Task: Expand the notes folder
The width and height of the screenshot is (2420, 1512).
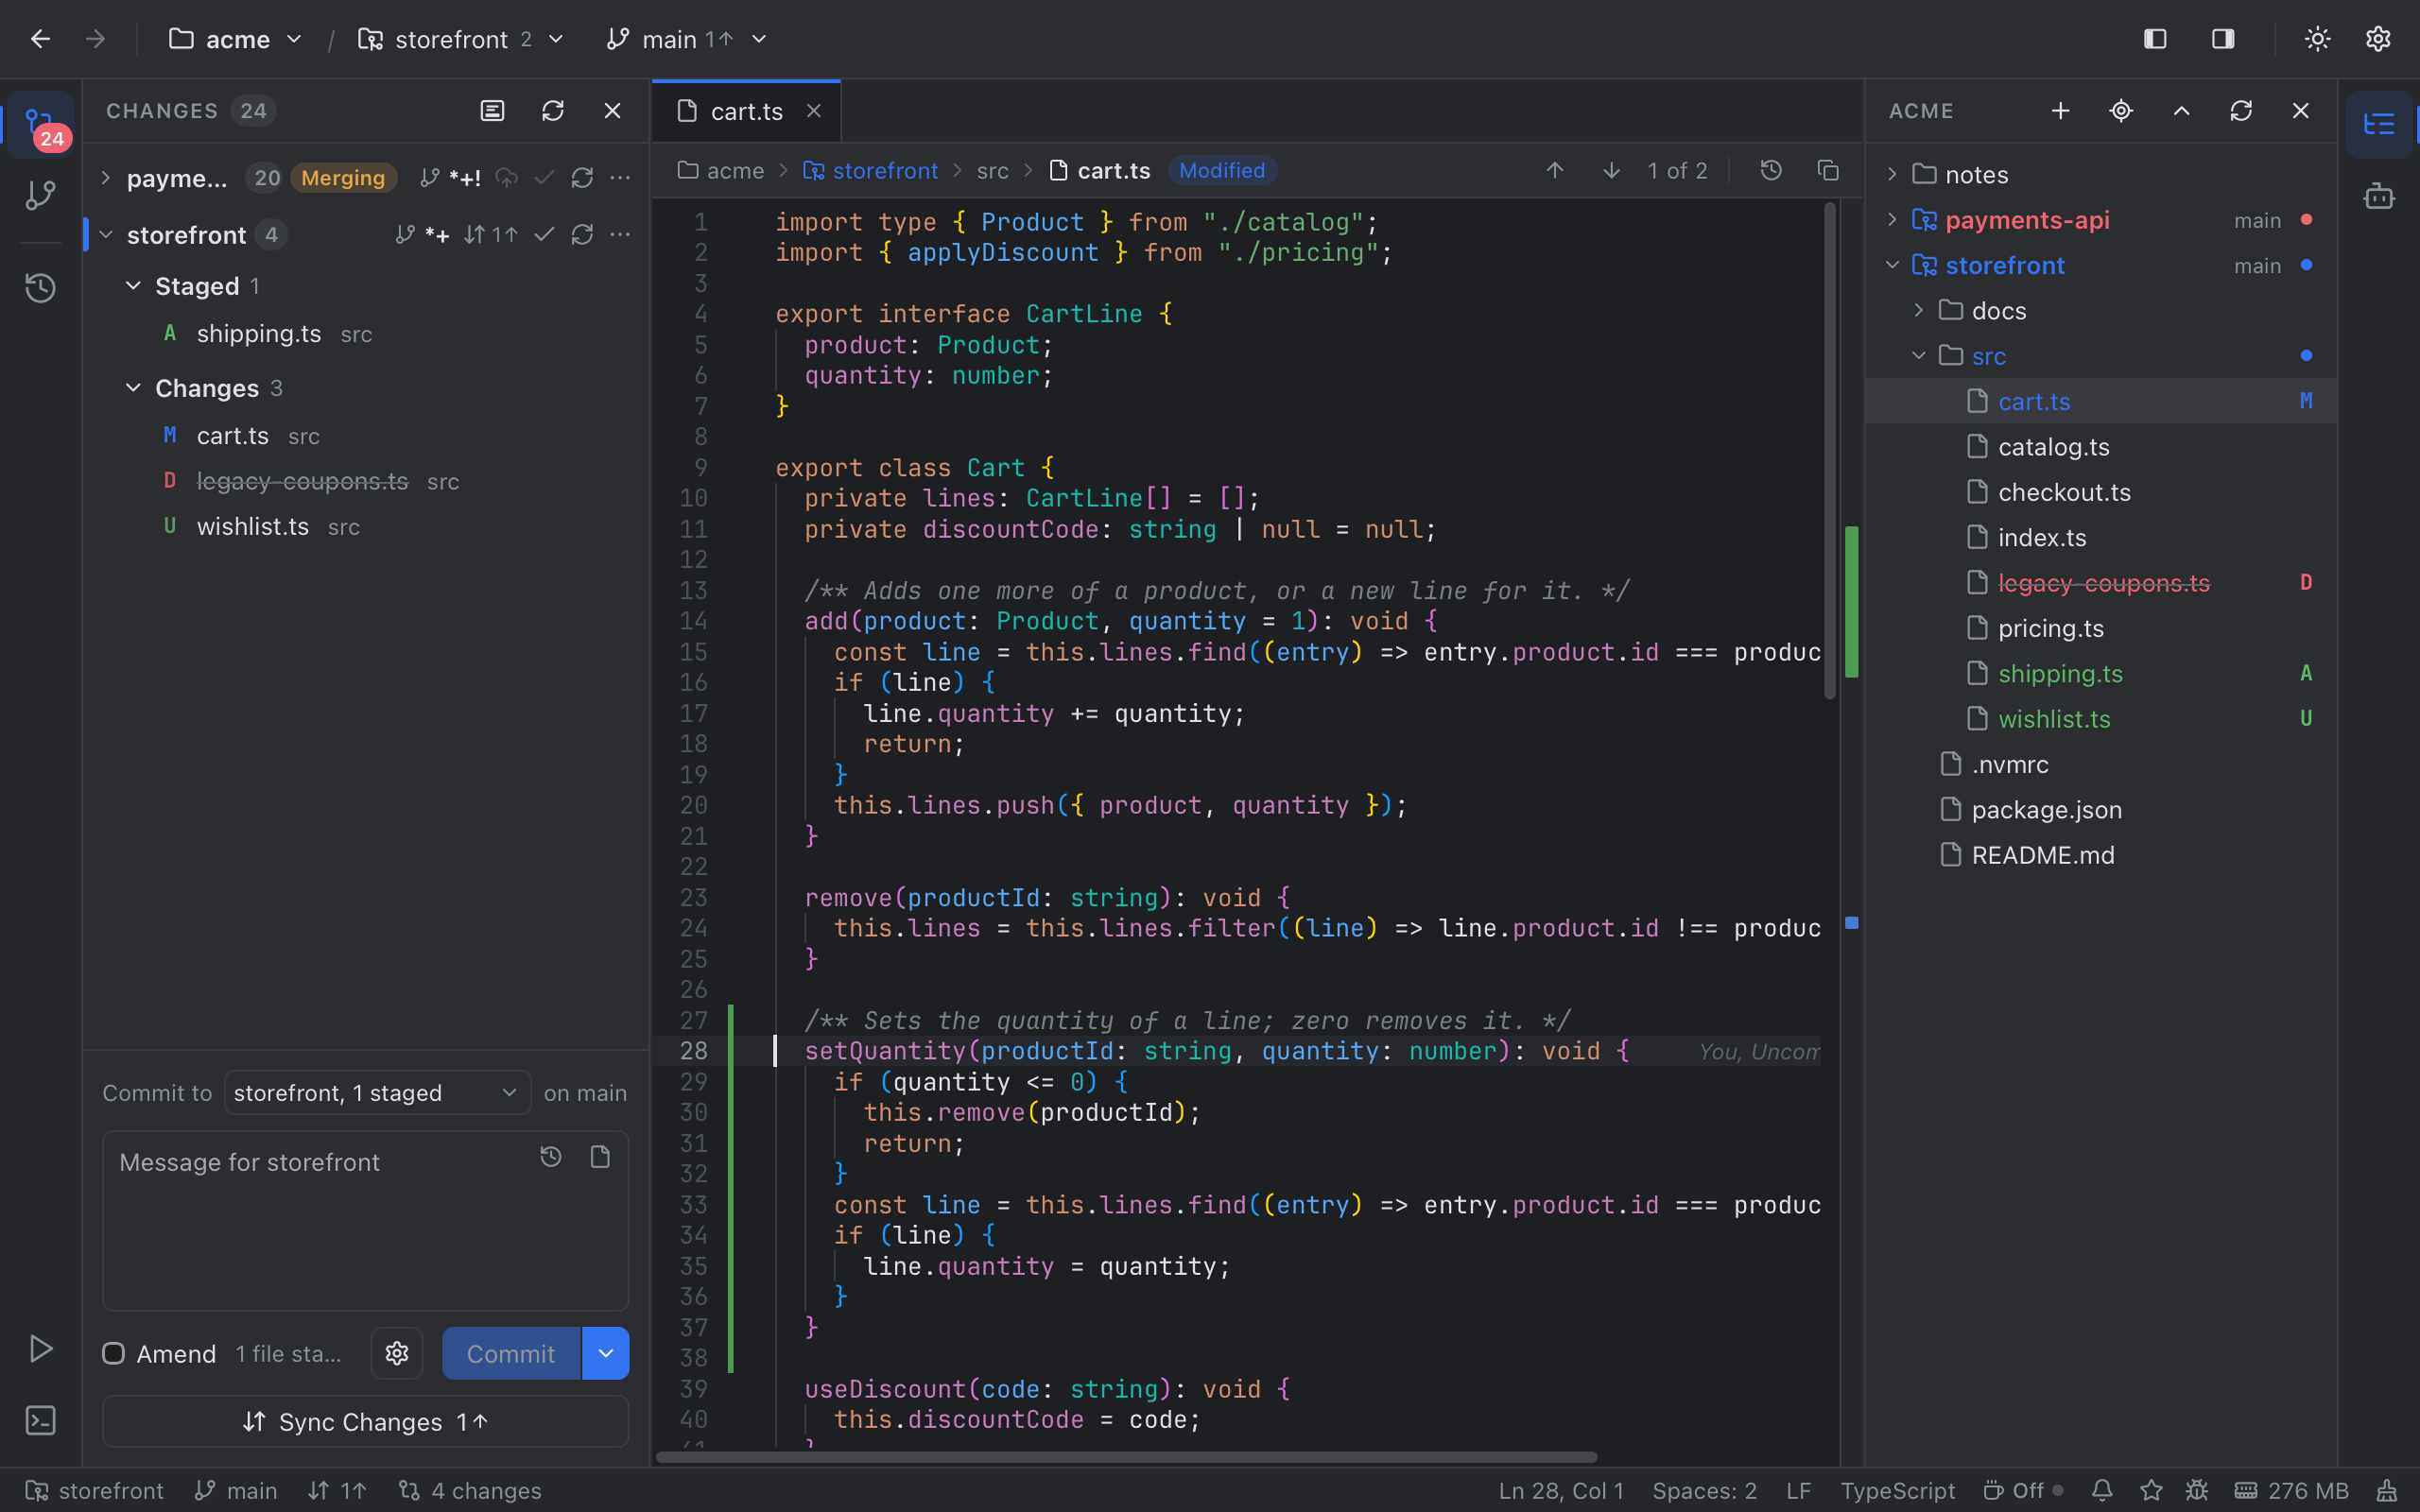Action: click(1892, 175)
